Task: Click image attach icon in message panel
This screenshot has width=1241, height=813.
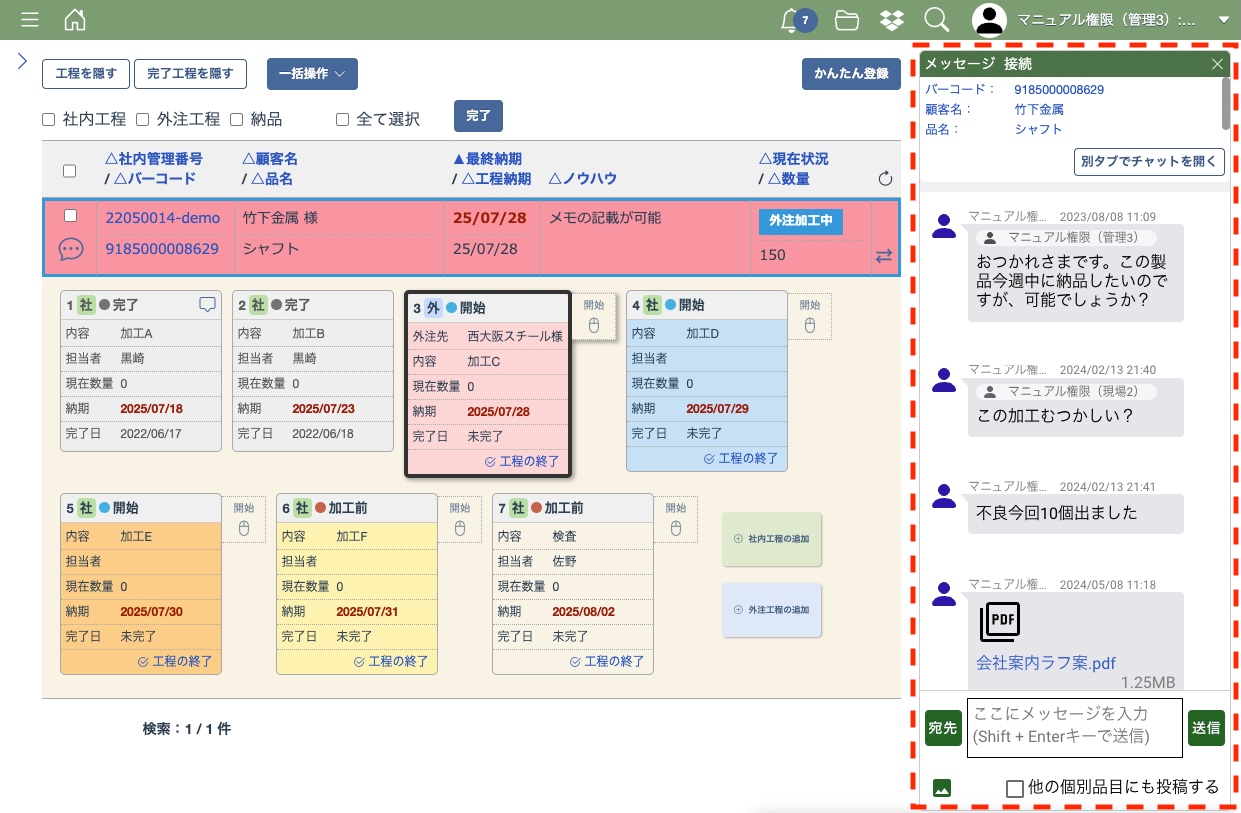Action: point(941,787)
